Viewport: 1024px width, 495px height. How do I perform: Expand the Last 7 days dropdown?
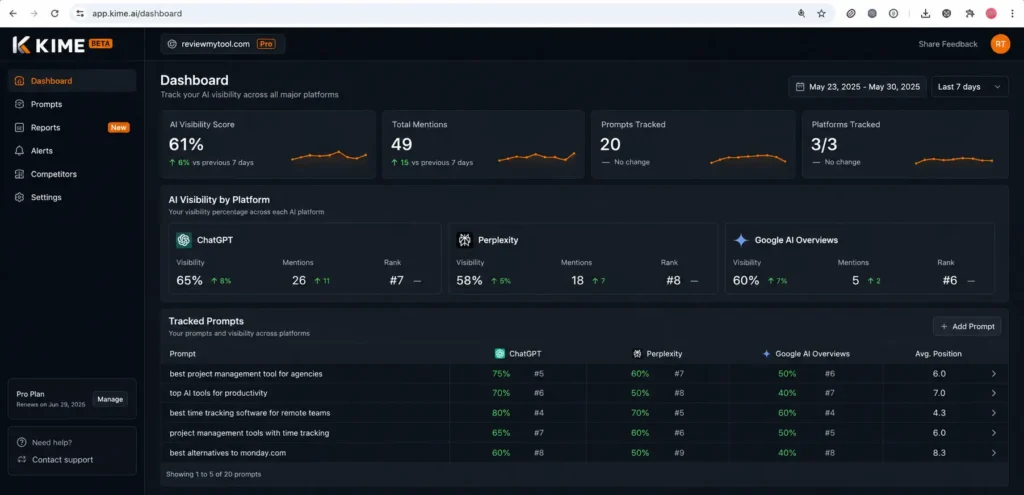(x=969, y=87)
